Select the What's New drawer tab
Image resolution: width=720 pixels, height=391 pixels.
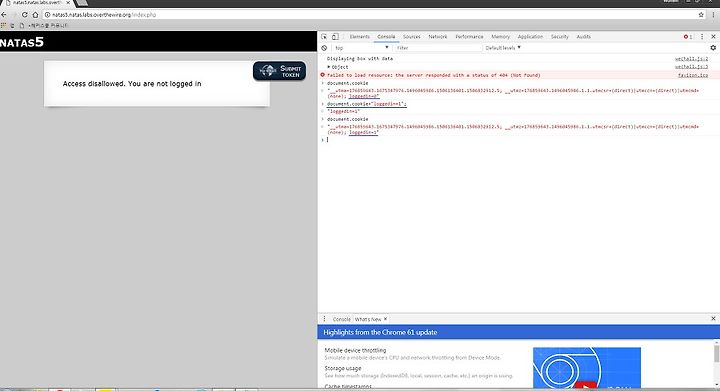click(x=368, y=319)
